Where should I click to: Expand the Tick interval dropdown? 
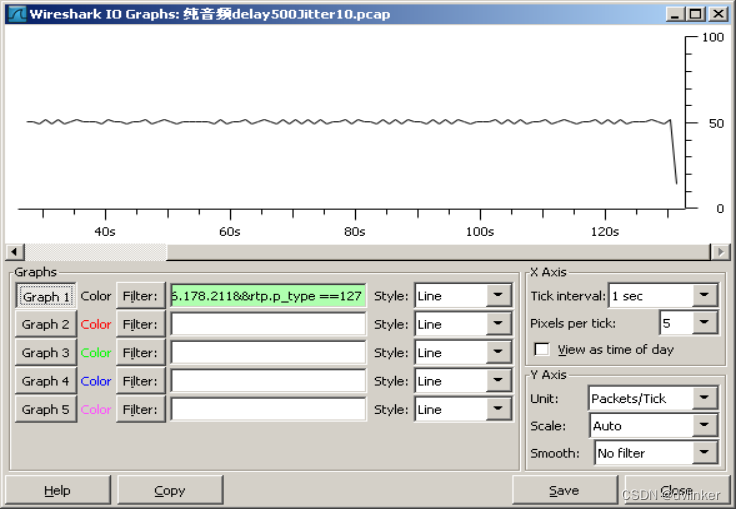tap(663, 296)
